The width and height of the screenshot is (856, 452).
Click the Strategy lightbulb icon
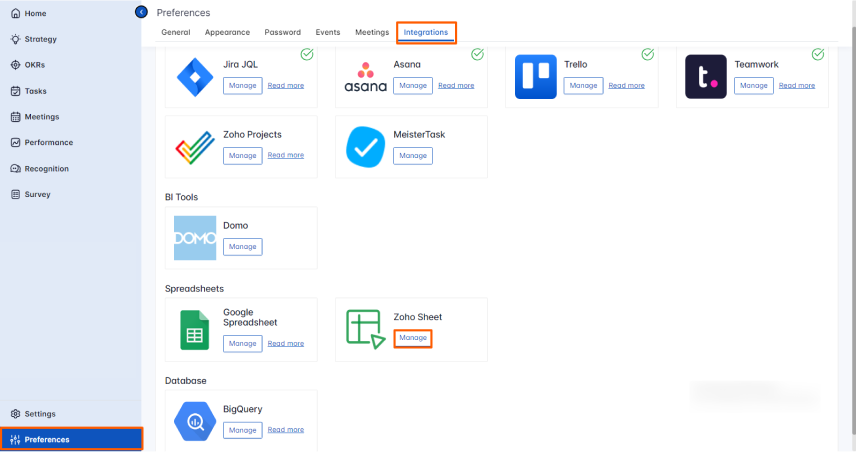point(15,39)
